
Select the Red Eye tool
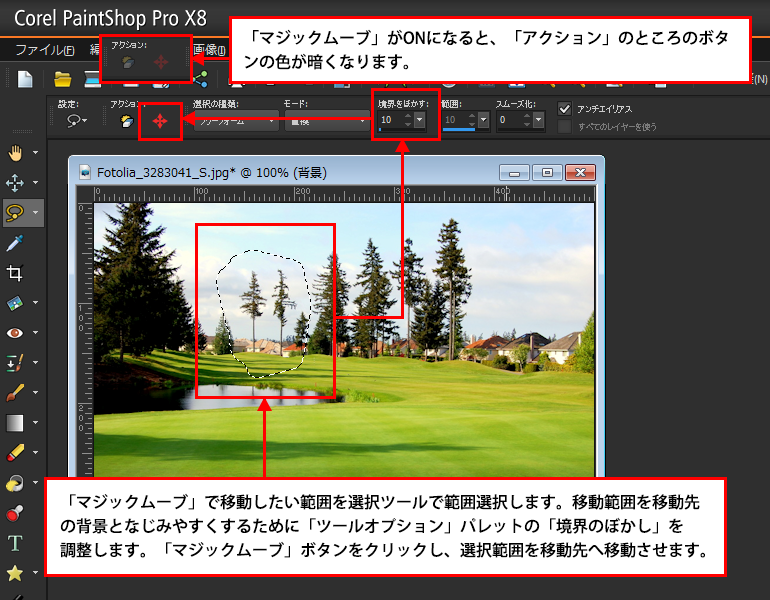(15, 333)
